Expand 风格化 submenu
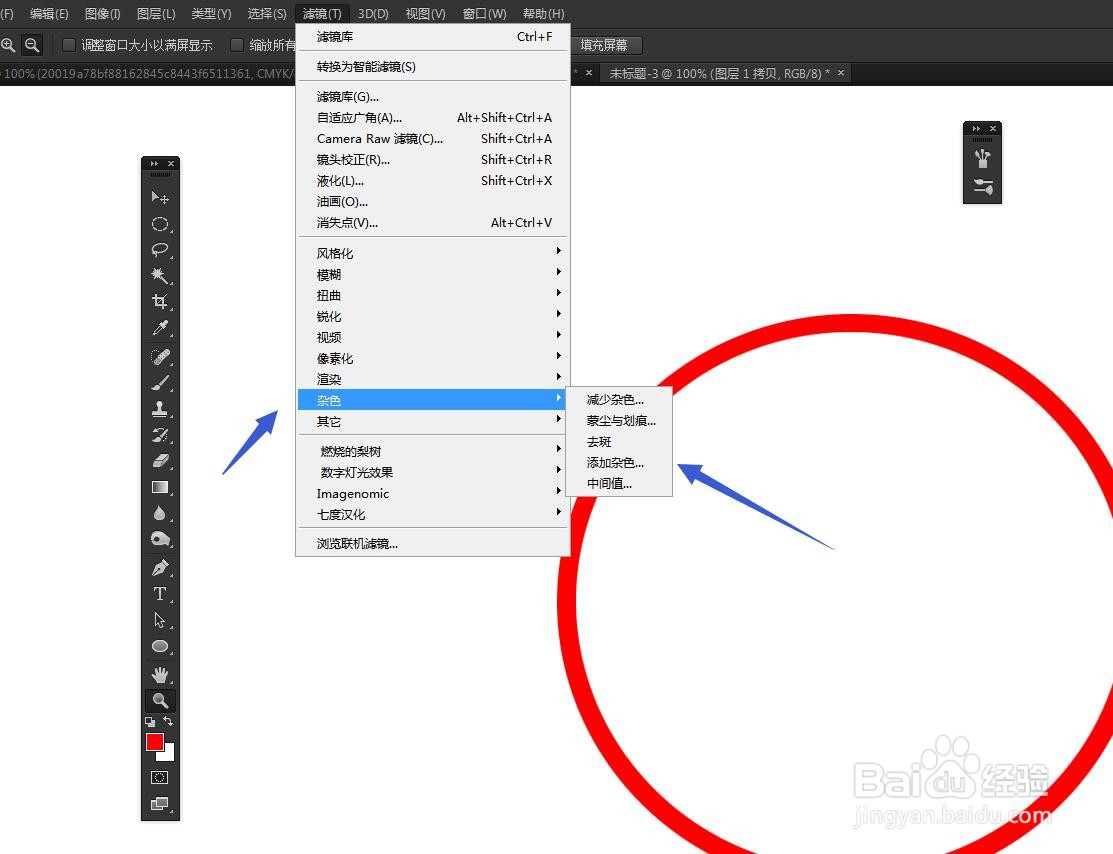 tap(433, 253)
